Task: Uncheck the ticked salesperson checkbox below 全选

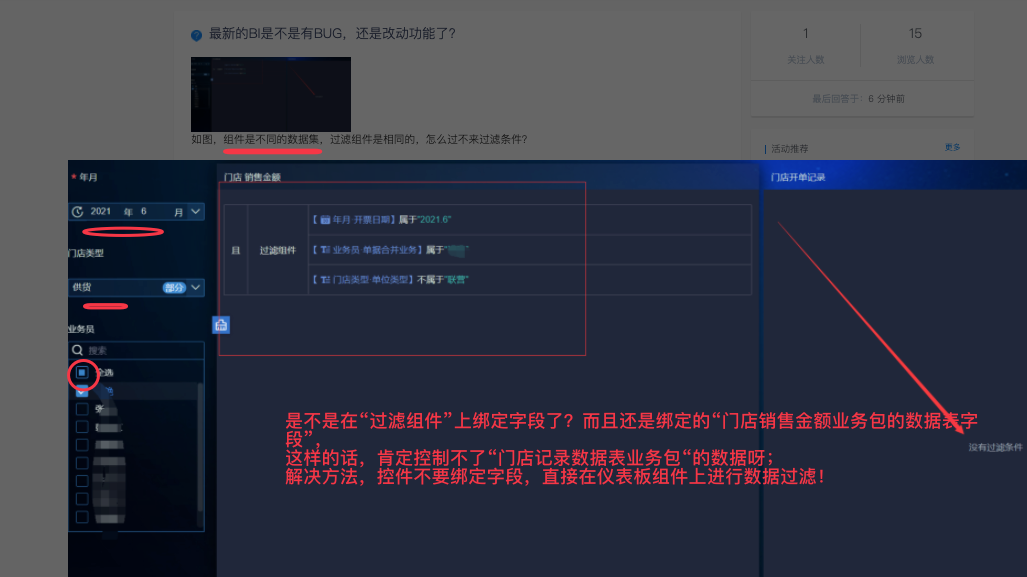Action: [x=82, y=391]
